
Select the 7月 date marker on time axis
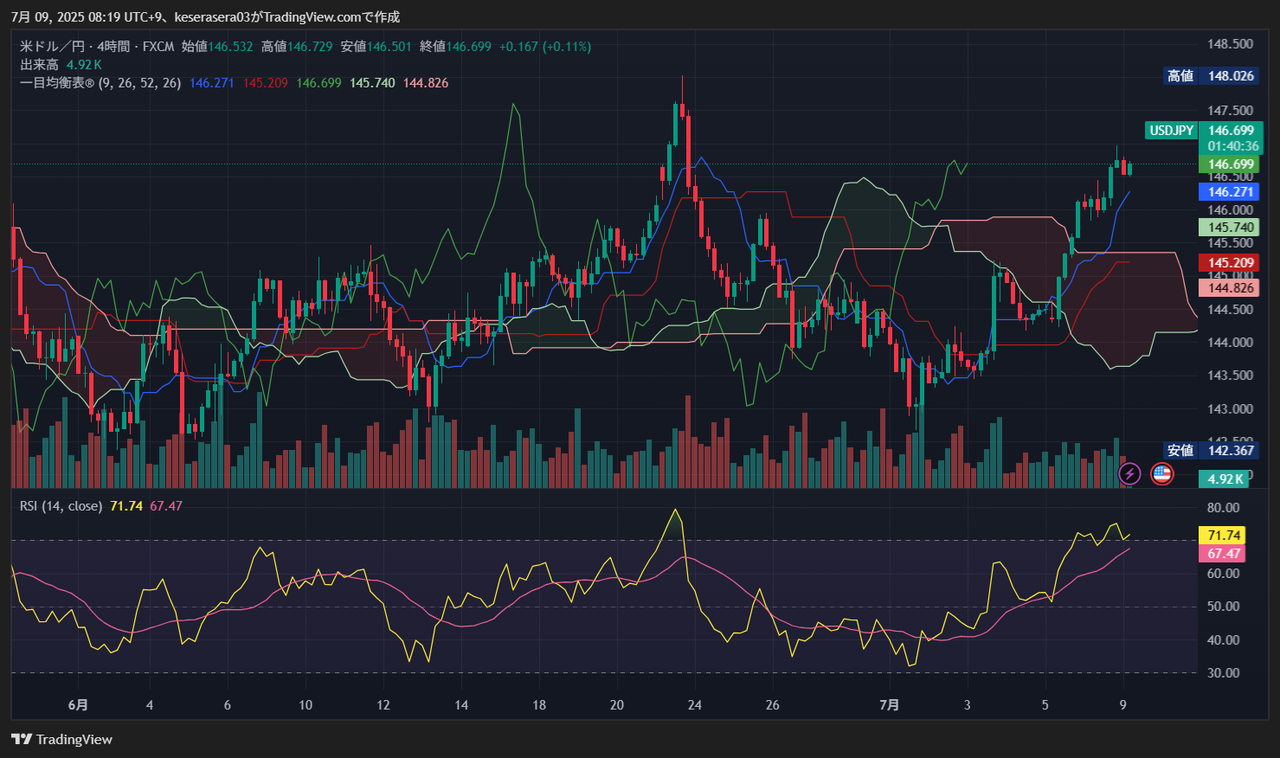point(889,705)
